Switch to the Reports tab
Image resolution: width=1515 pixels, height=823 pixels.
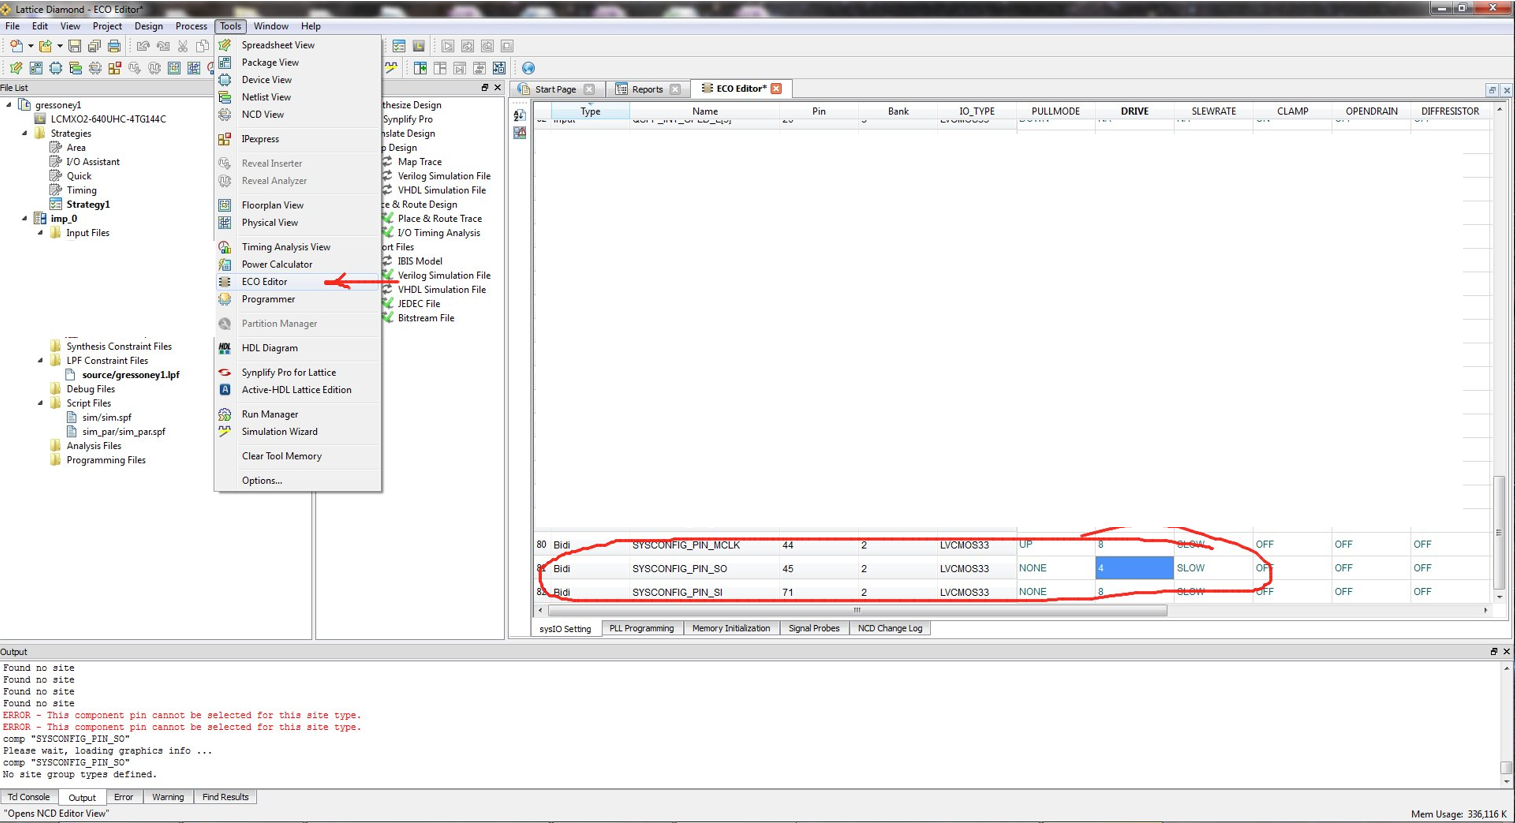pyautogui.click(x=647, y=89)
